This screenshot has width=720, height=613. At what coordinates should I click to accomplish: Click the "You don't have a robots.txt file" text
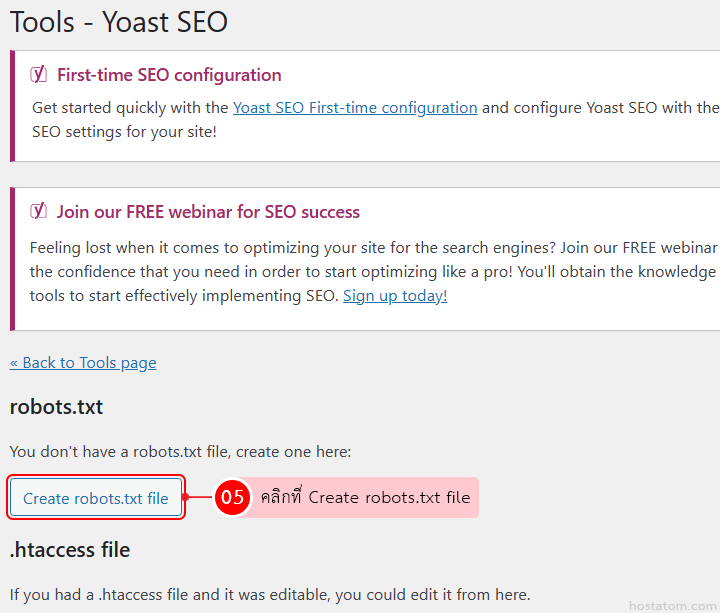click(180, 452)
